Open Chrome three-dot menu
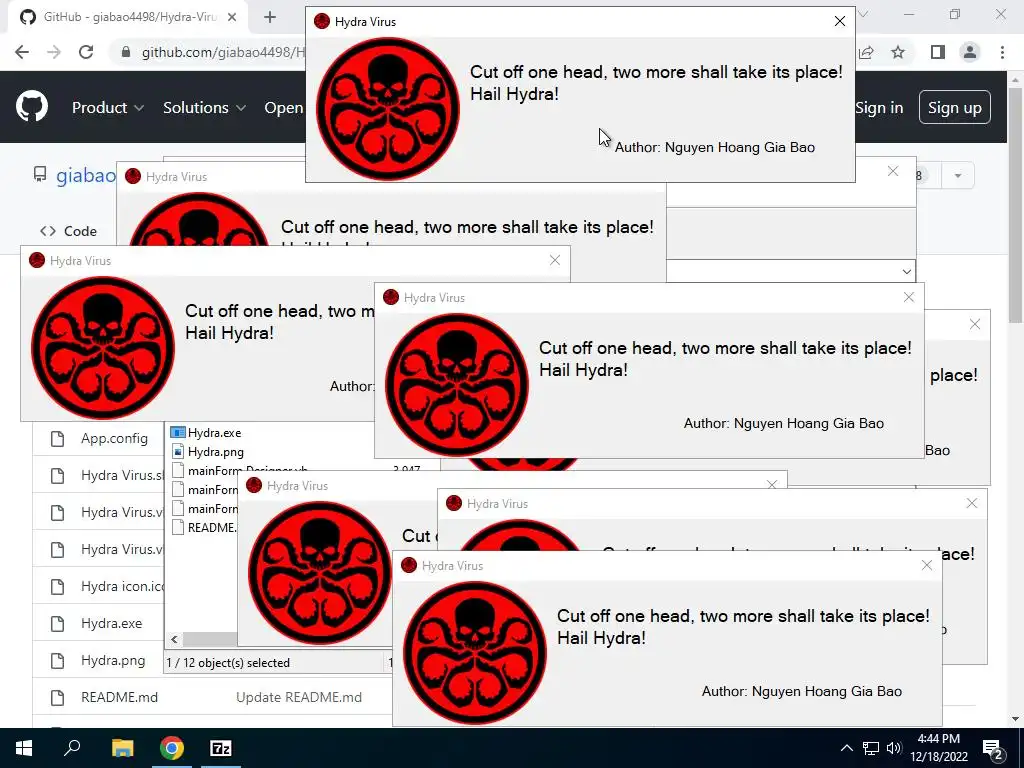Screen dimensions: 1024x768 click(x=1002, y=52)
